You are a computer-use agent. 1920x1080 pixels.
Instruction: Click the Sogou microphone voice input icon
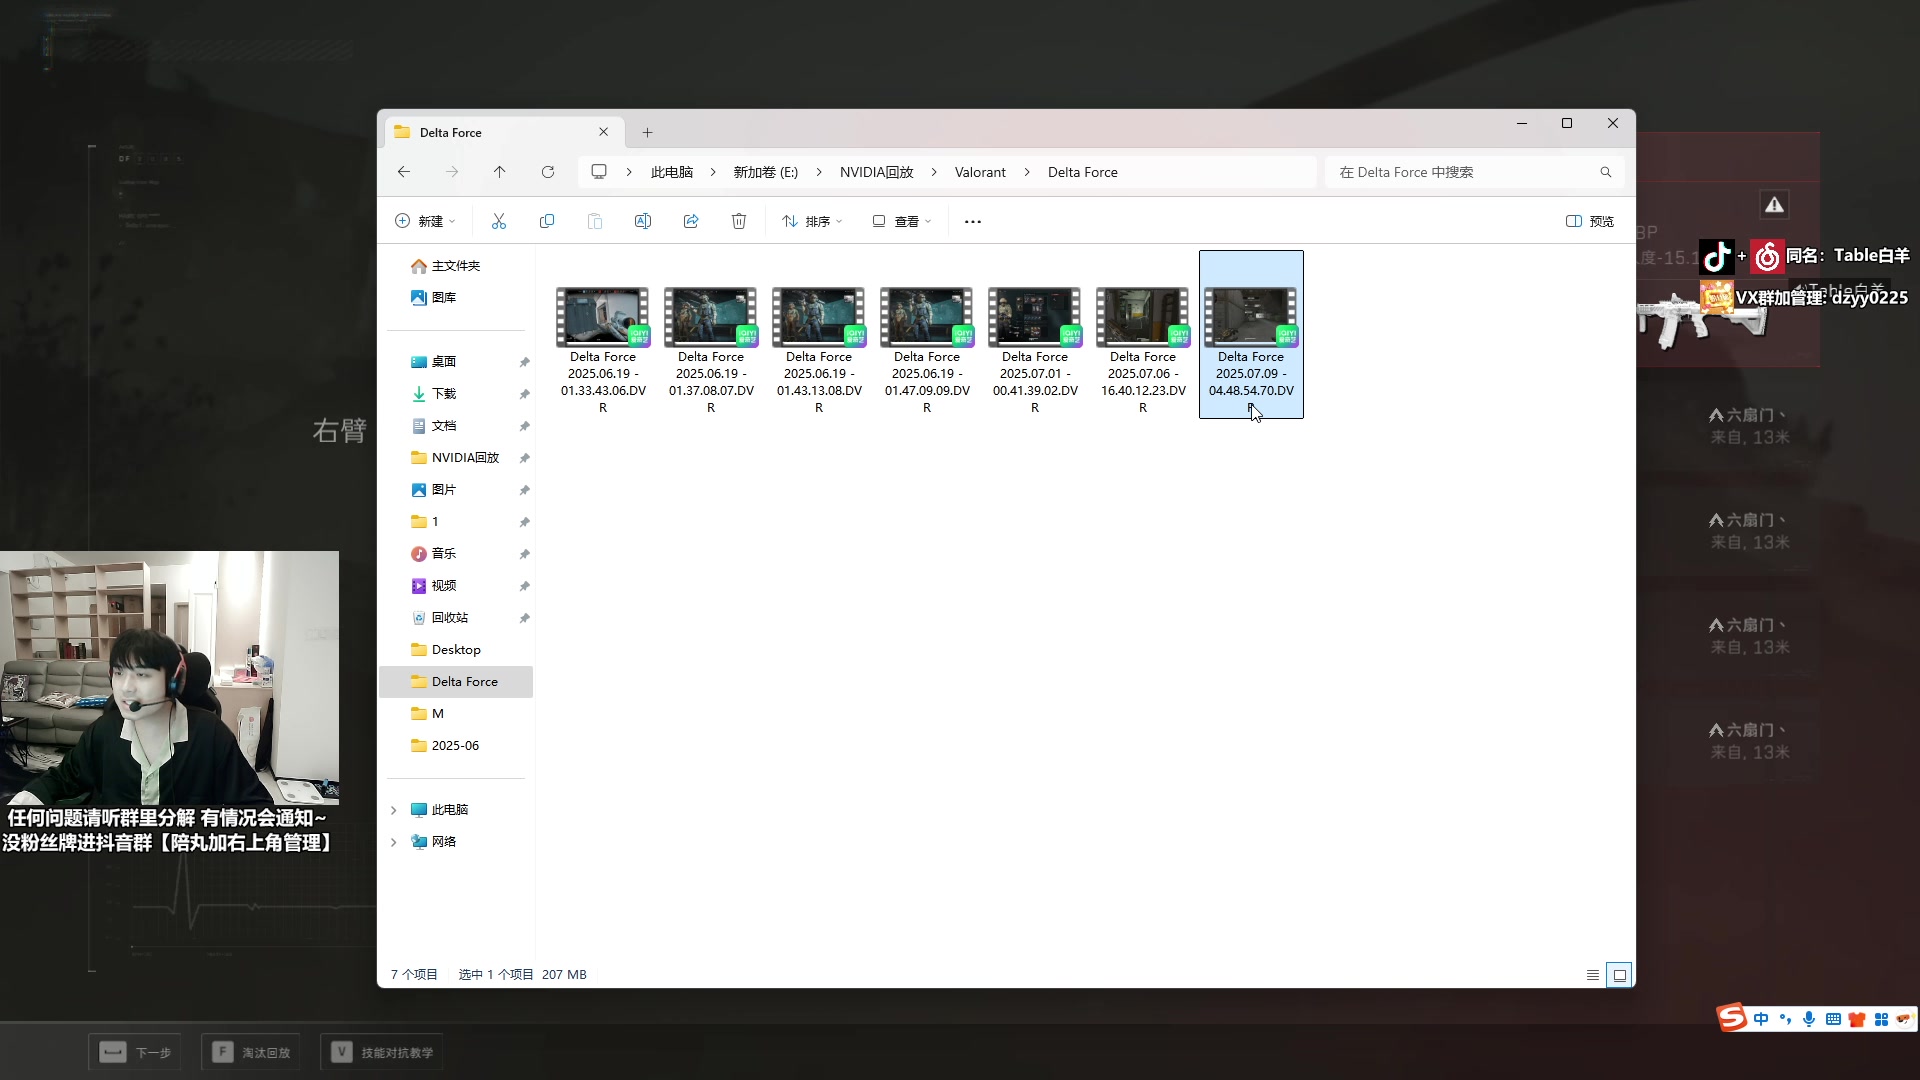click(x=1809, y=1019)
